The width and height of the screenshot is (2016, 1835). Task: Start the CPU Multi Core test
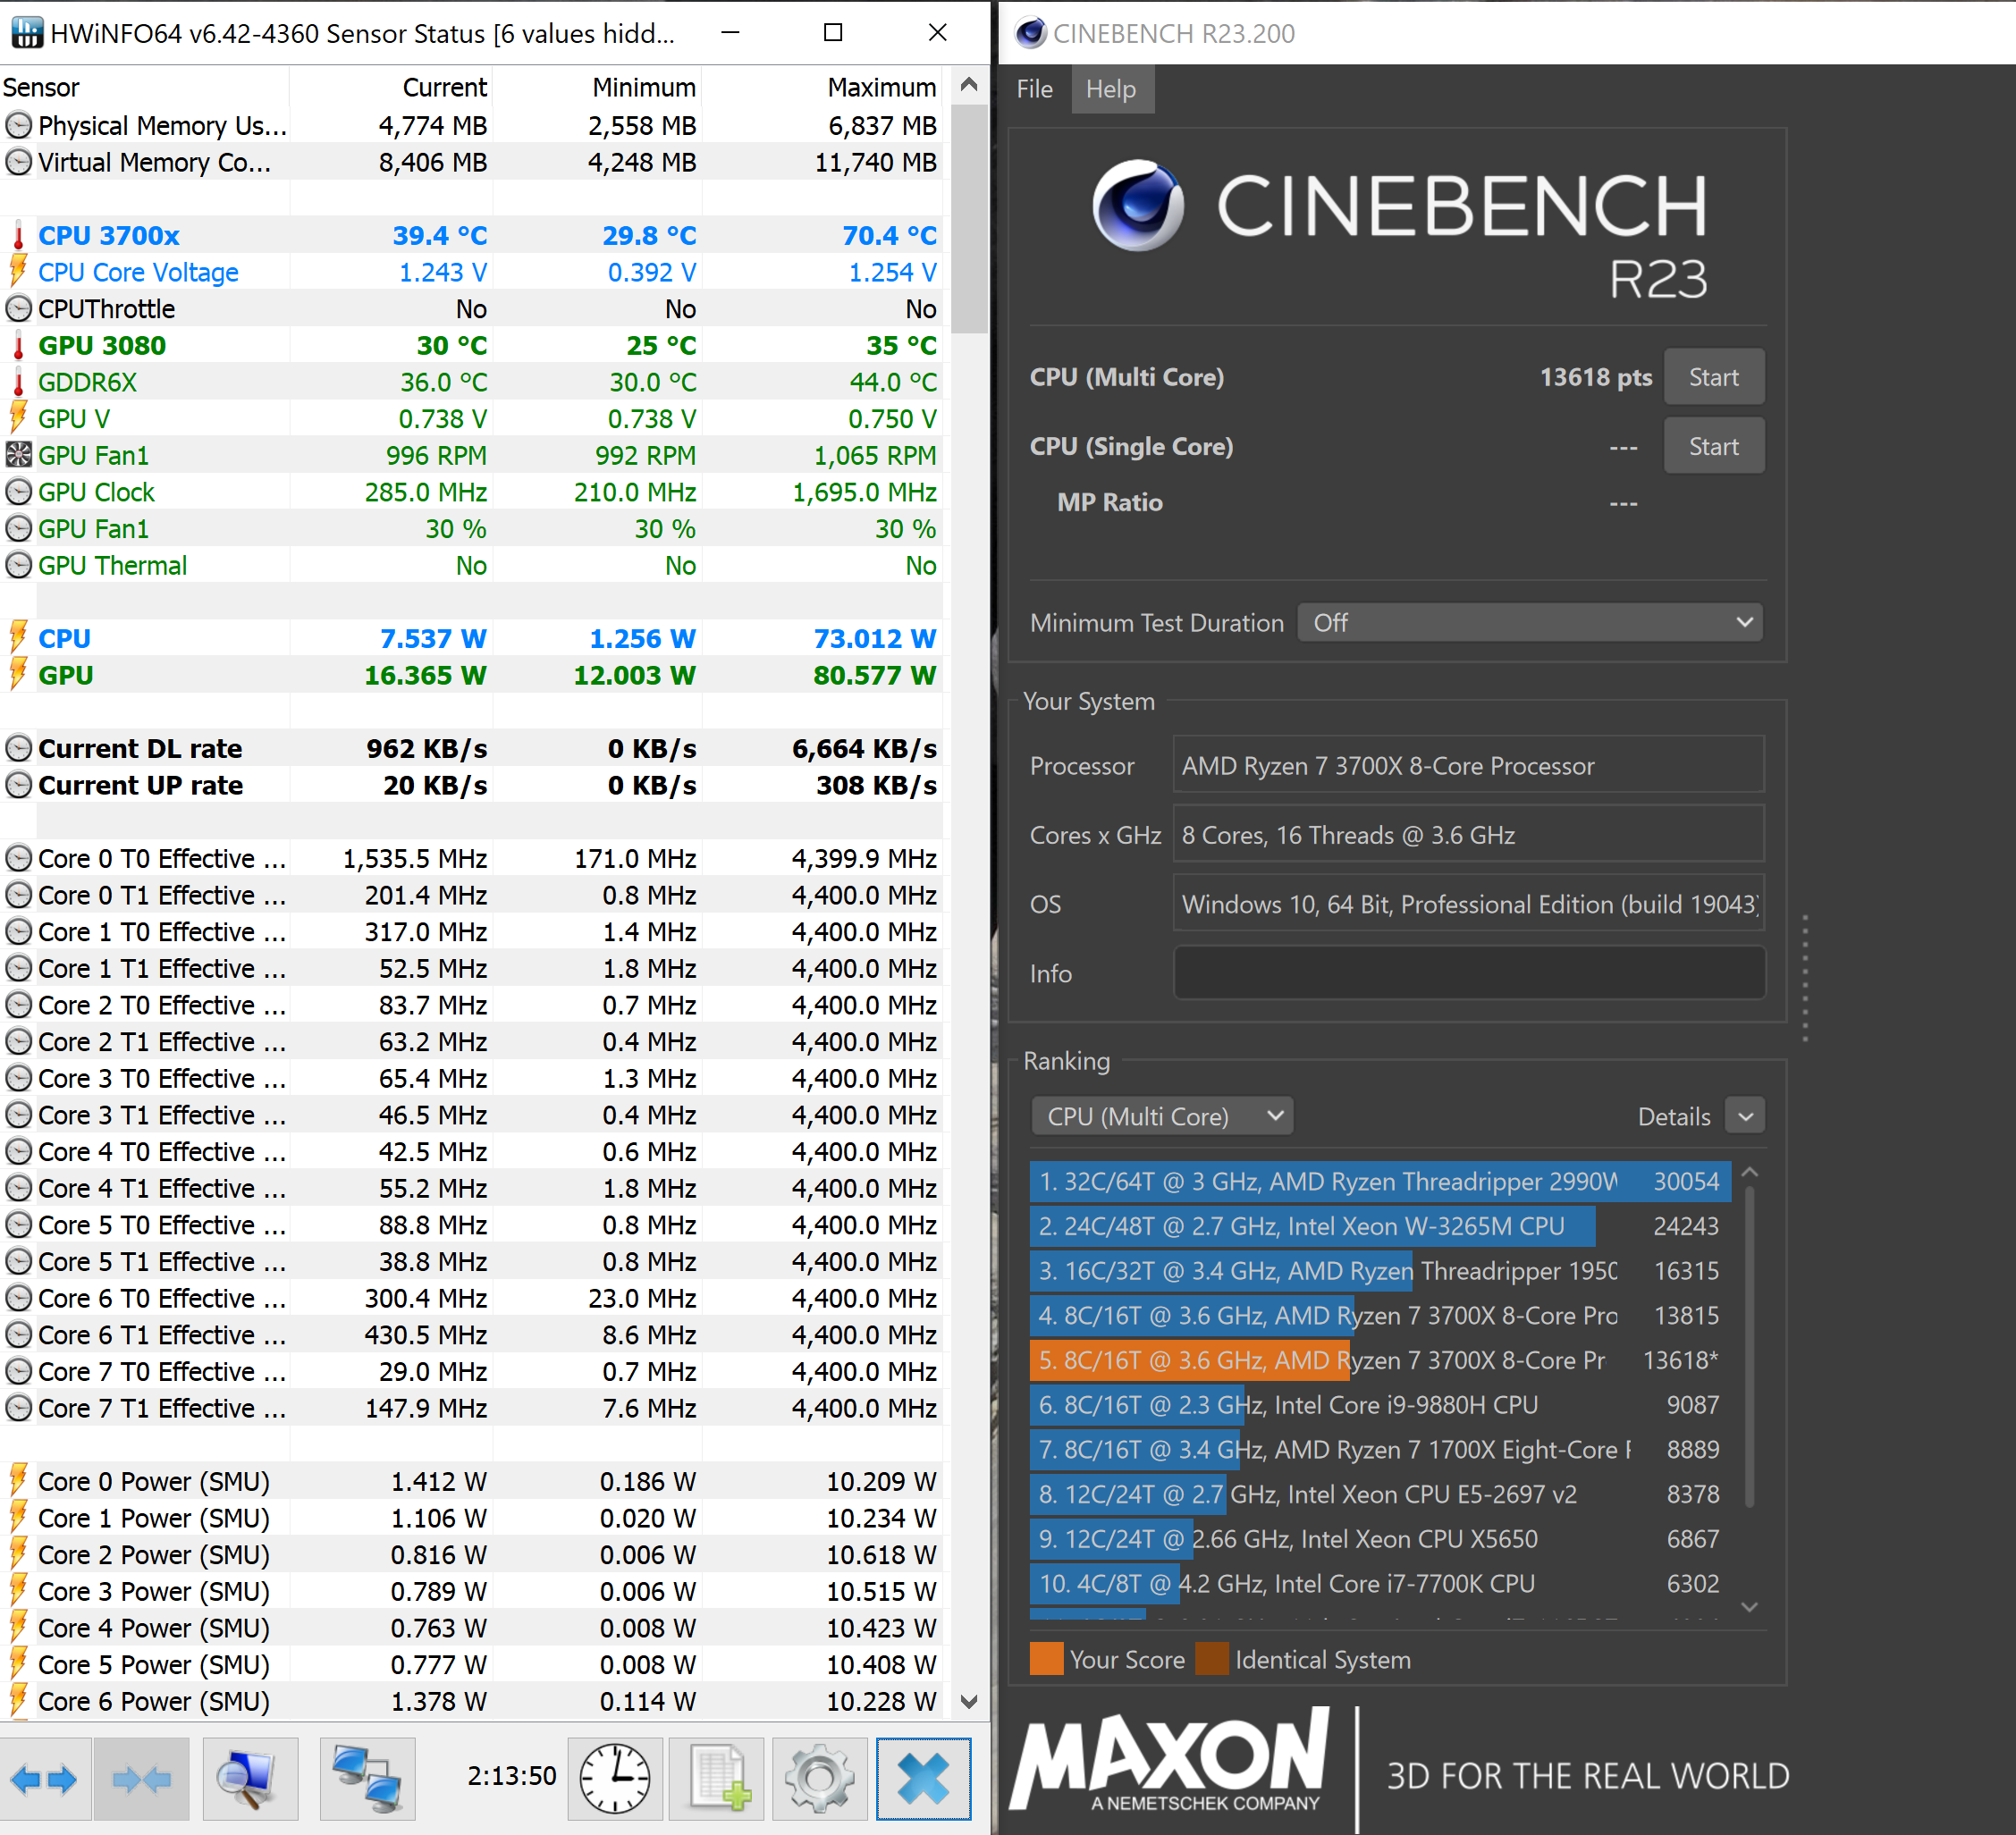[1713, 377]
